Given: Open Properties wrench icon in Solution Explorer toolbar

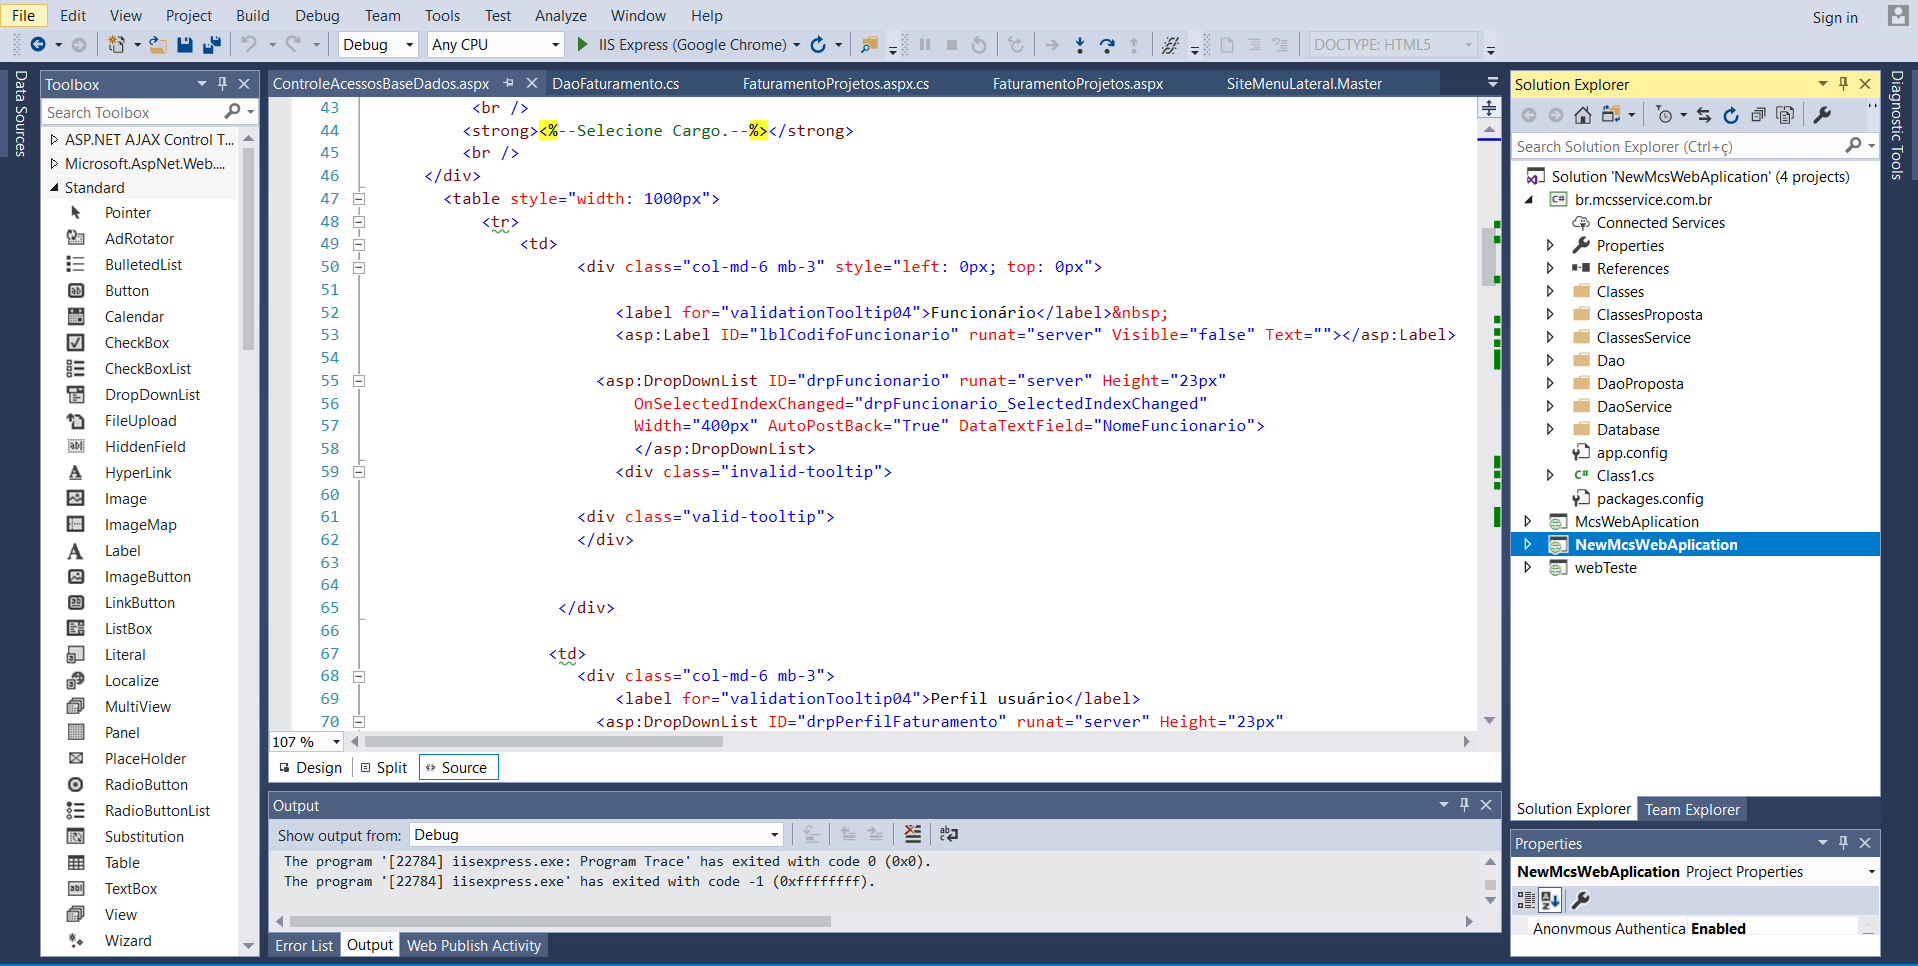Looking at the screenshot, I should click(1822, 115).
